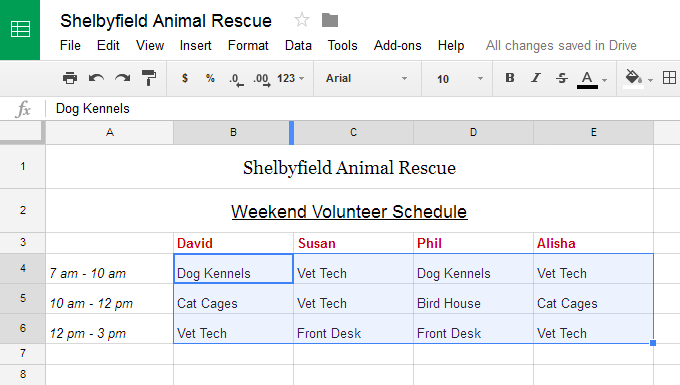The width and height of the screenshot is (680, 385).
Task: Open the Format menu
Action: (x=248, y=46)
